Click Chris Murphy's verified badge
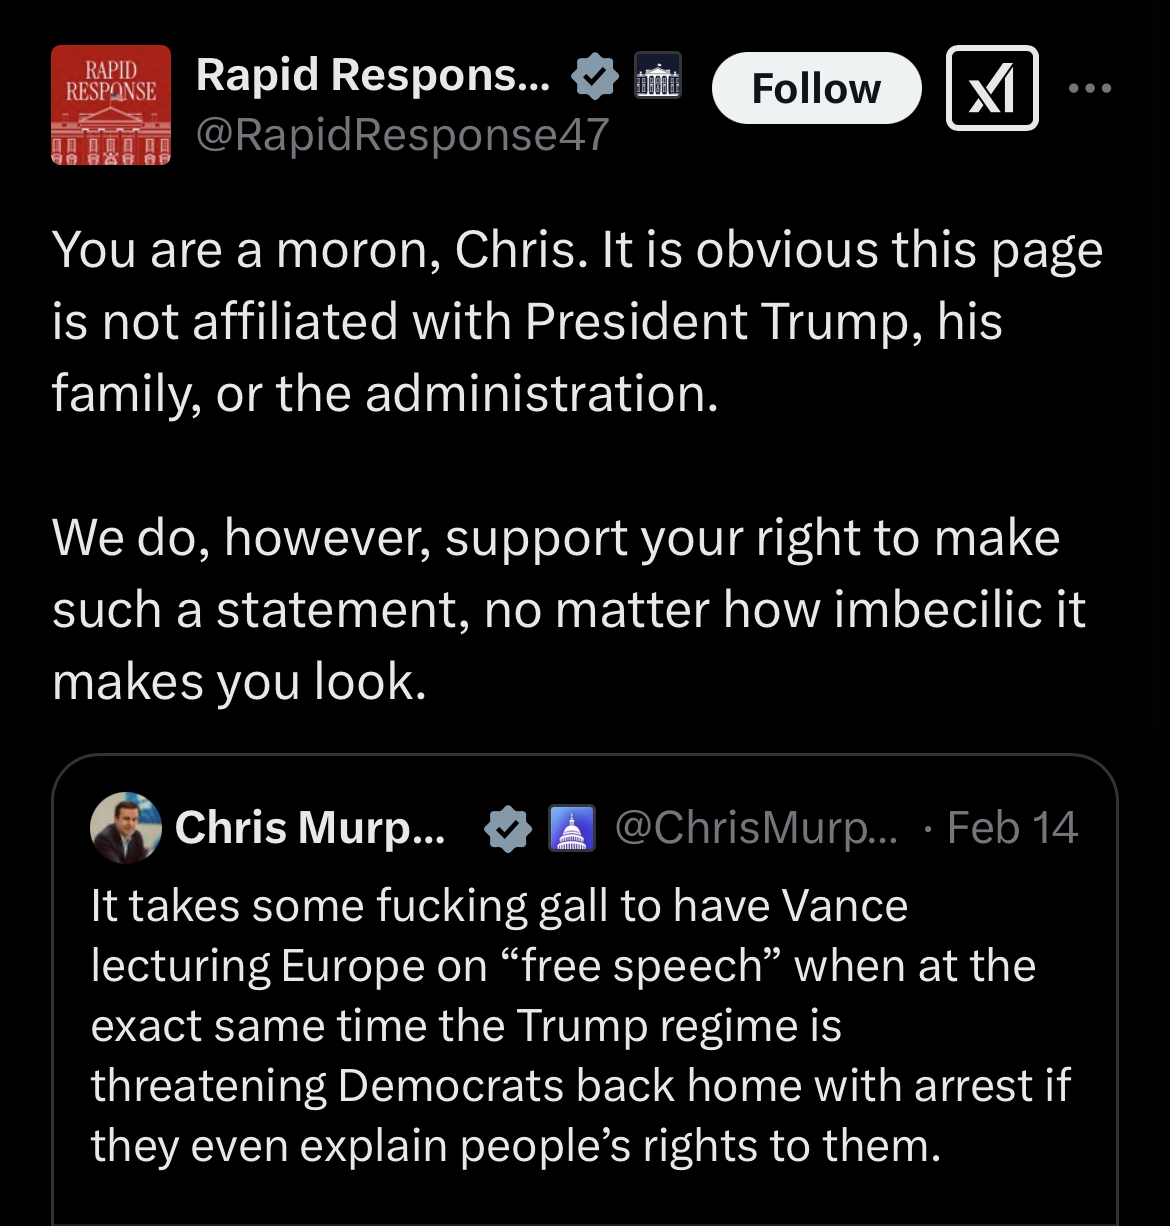Image resolution: width=1170 pixels, height=1226 pixels. (x=508, y=829)
